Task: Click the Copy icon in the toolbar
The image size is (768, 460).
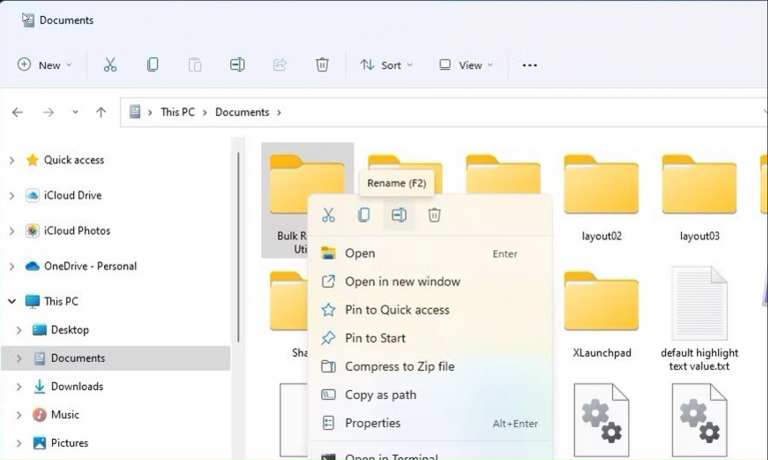Action: pyautogui.click(x=152, y=65)
